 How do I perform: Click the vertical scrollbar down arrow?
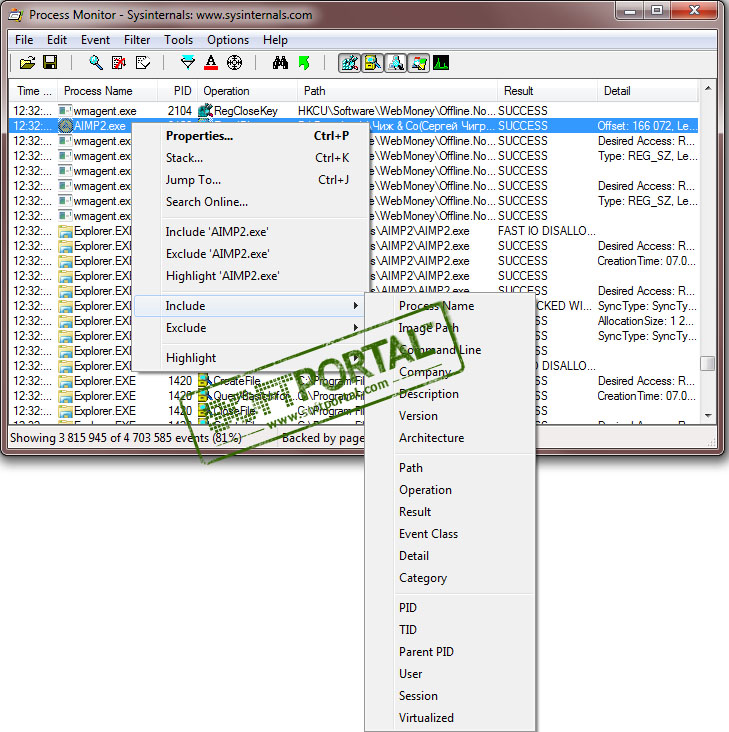point(708,415)
